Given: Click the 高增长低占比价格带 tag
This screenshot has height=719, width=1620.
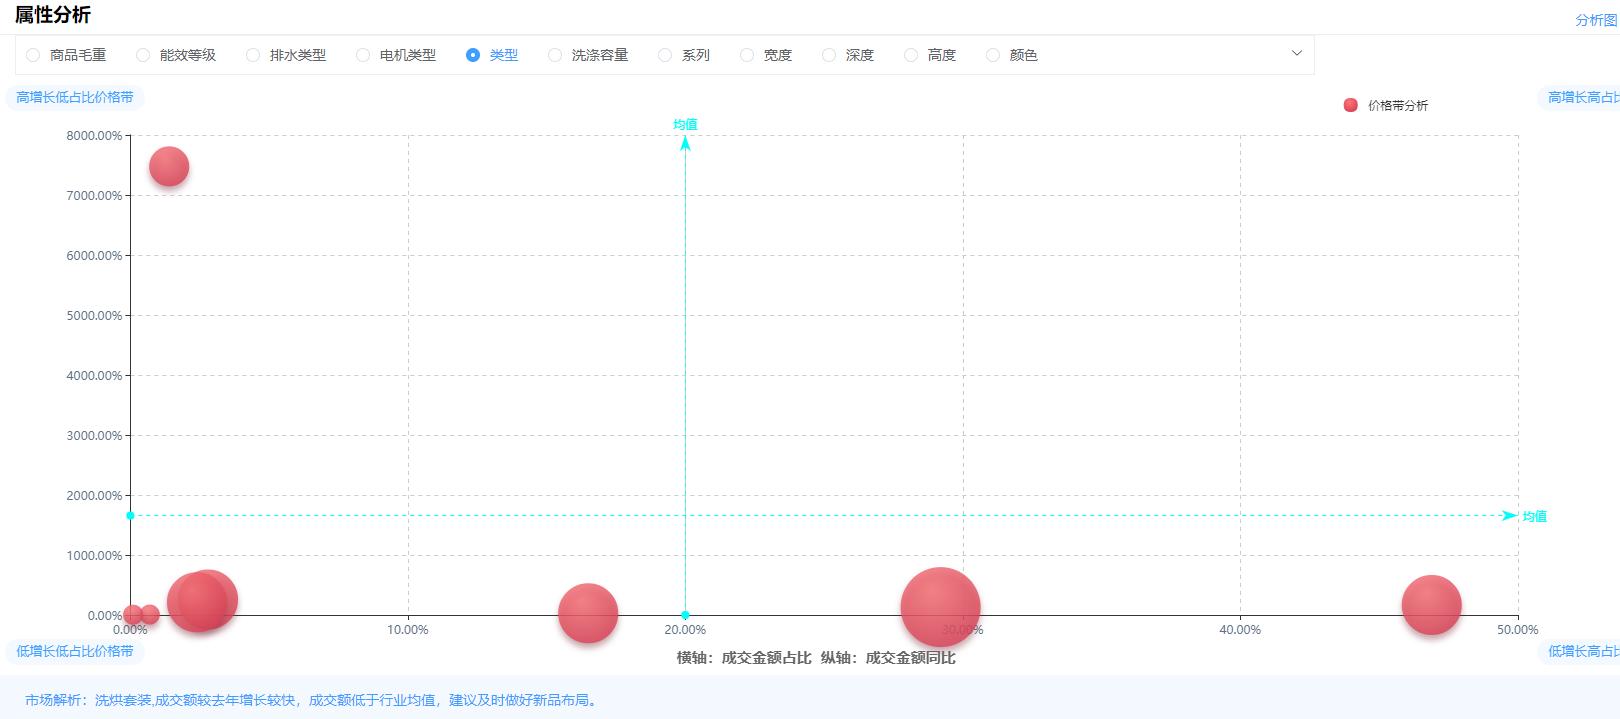Looking at the screenshot, I should [75, 97].
